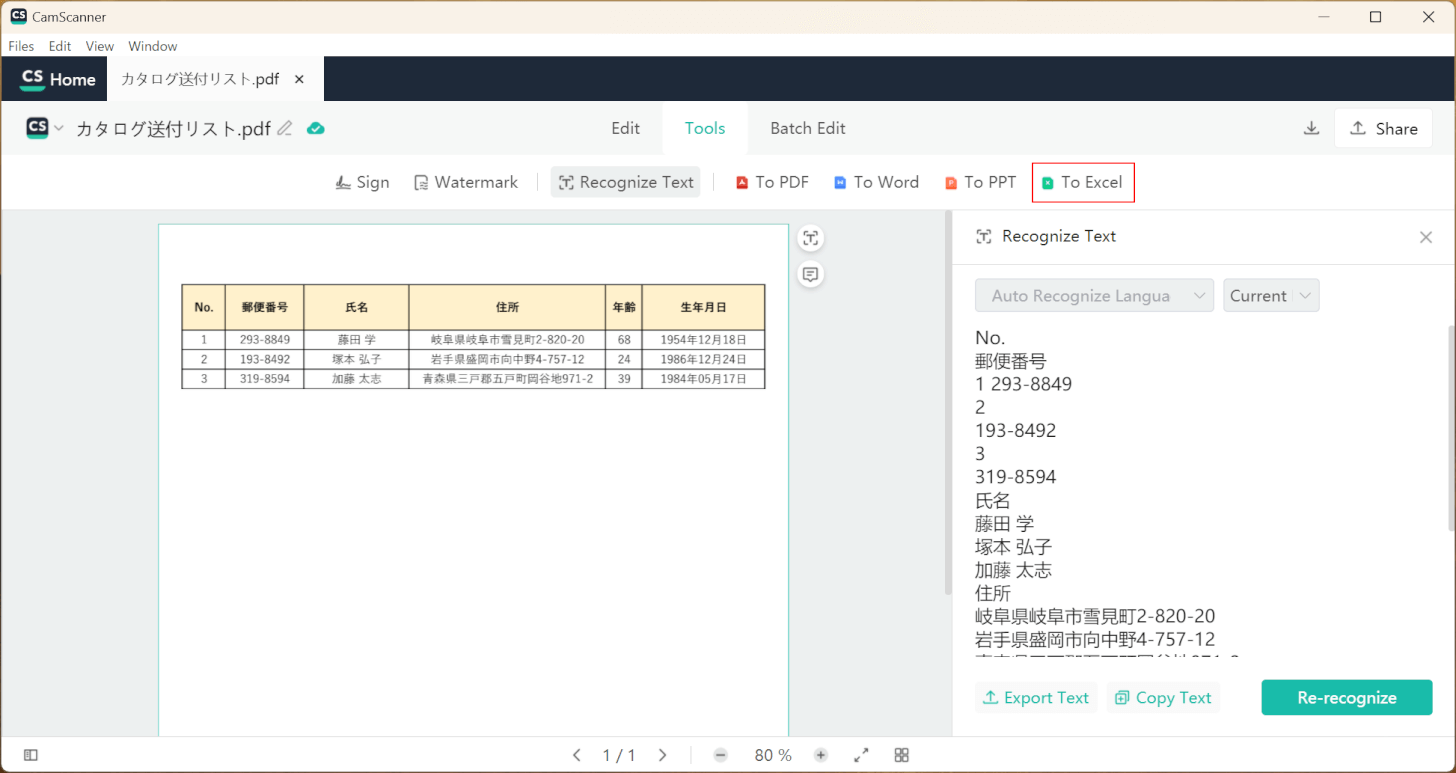Click the document view vertical scrollbar

click(947, 402)
